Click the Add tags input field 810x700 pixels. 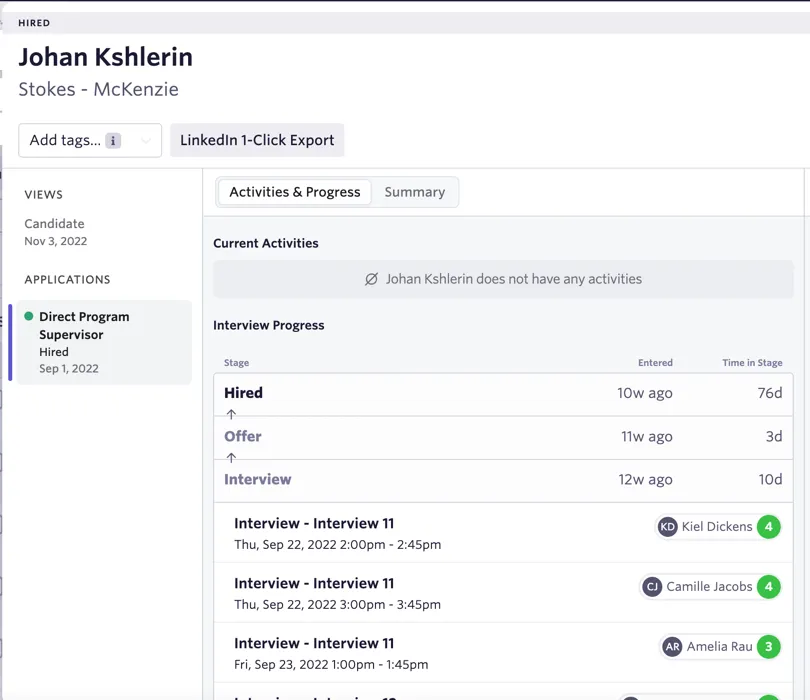[x=90, y=140]
